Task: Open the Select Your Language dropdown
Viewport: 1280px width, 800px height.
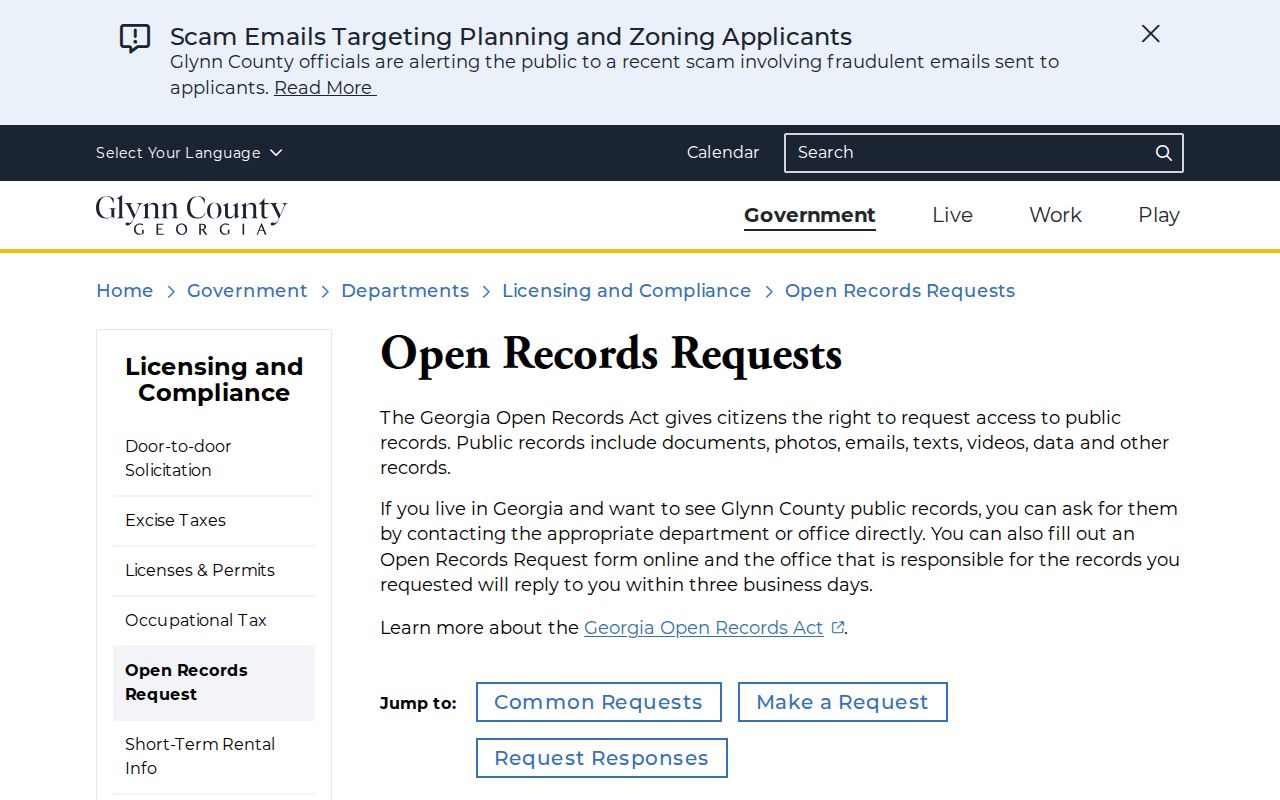Action: [189, 153]
